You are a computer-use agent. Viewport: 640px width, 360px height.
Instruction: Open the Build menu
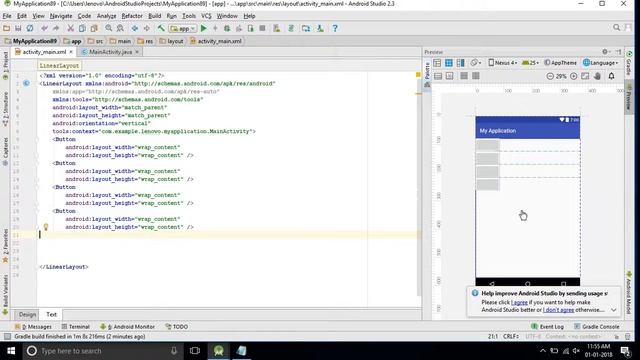(x=154, y=16)
